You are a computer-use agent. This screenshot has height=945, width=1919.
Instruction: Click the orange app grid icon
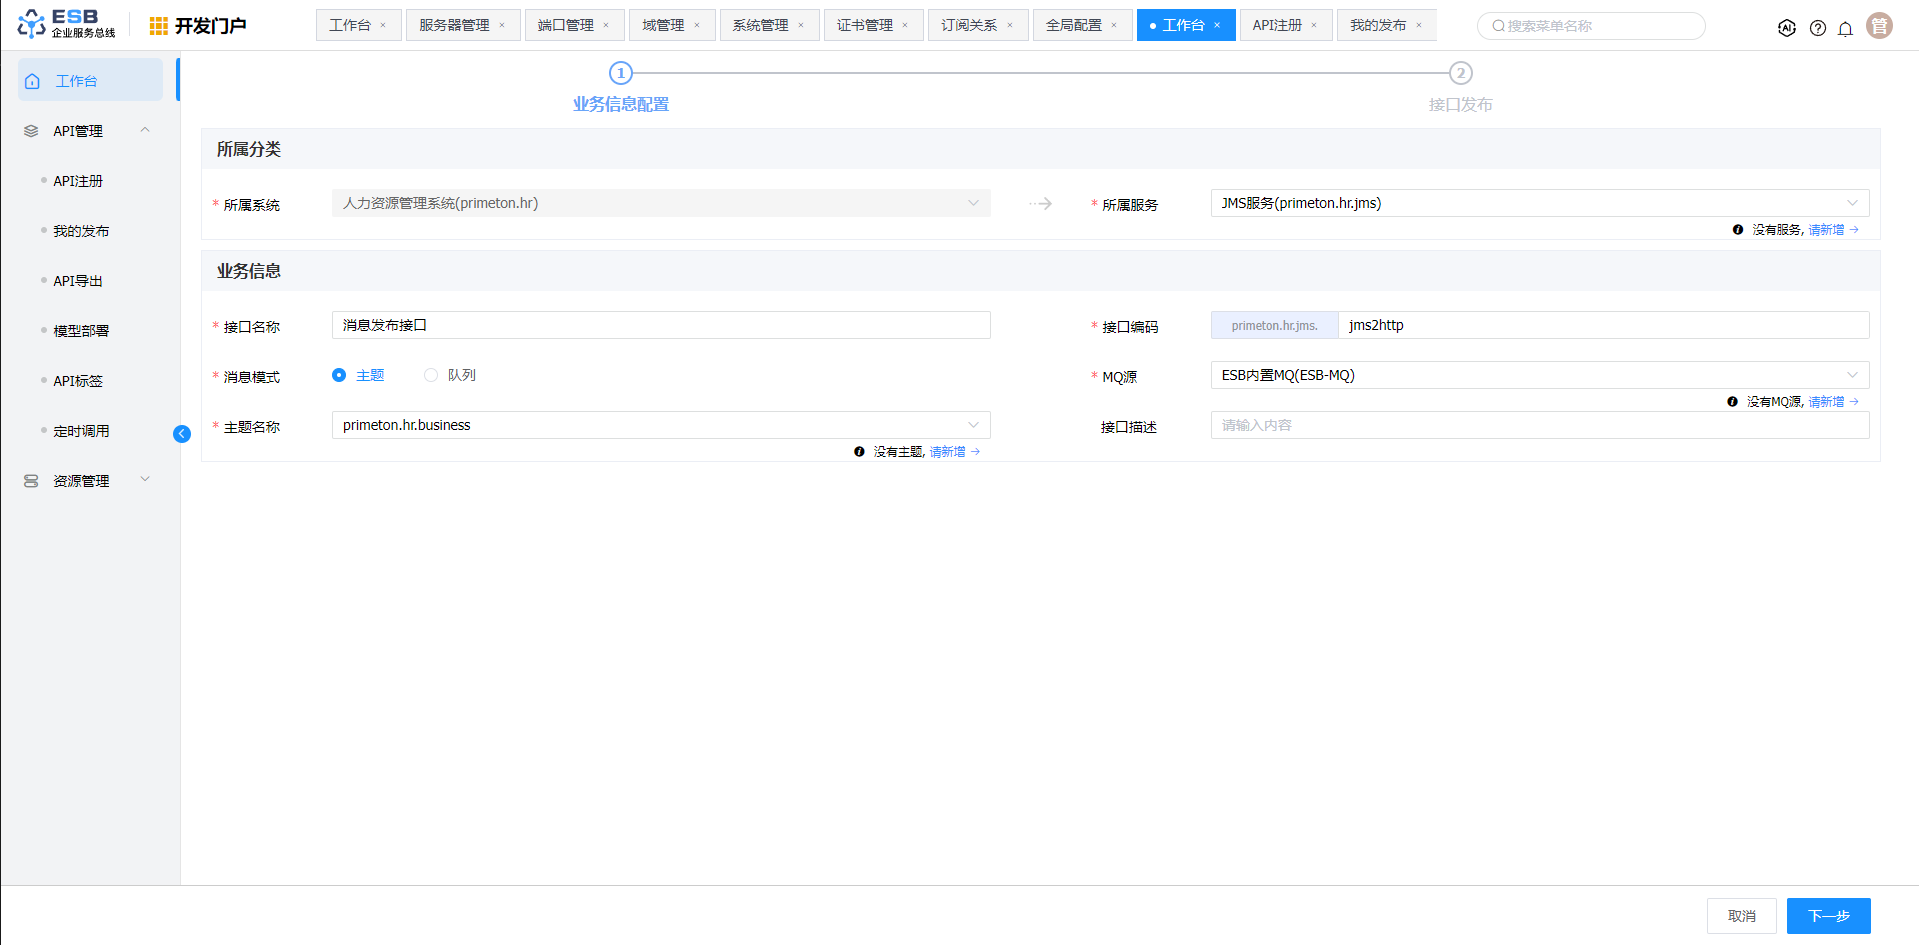[x=158, y=26]
